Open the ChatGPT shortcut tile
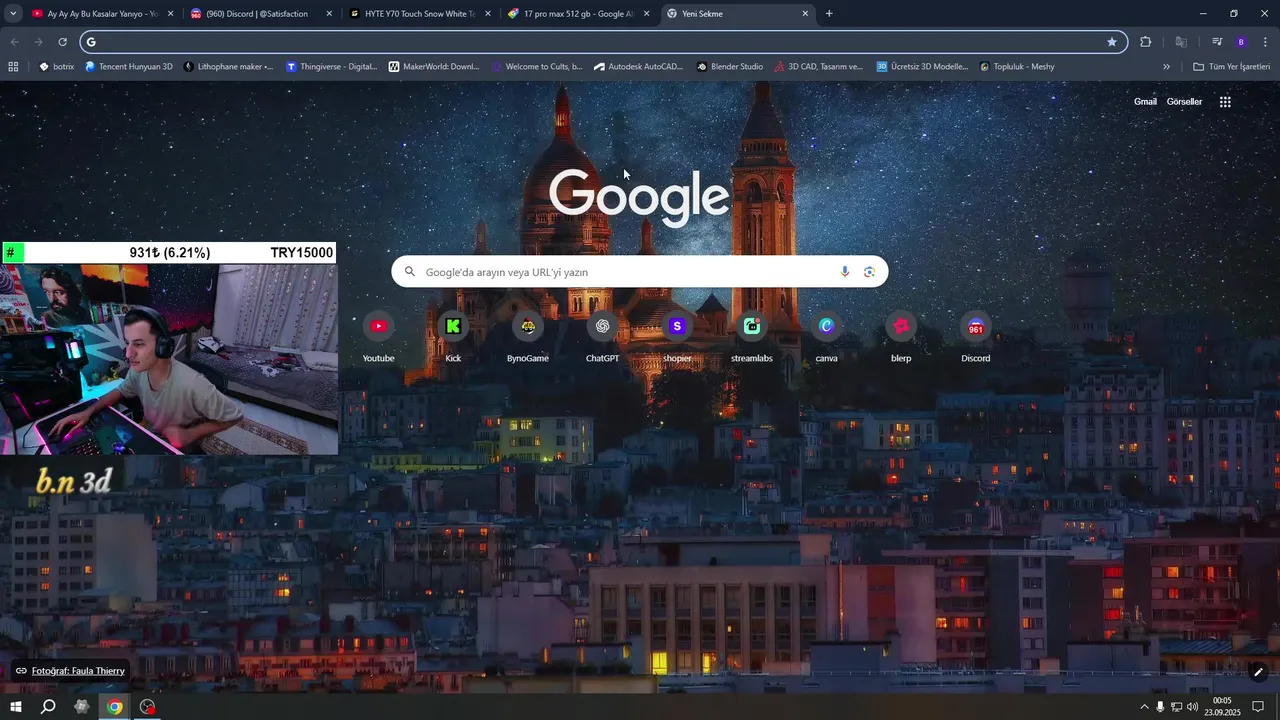Screen dimensions: 1280x720 coord(602,337)
